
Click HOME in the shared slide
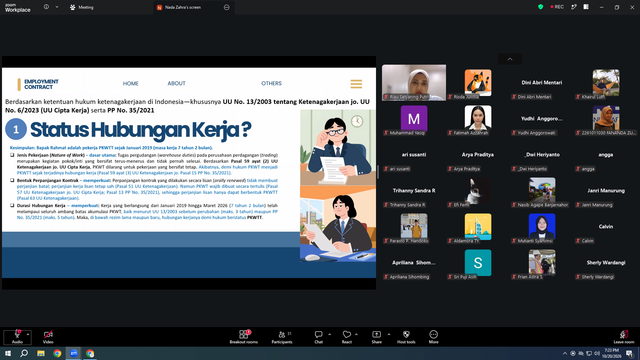(131, 83)
